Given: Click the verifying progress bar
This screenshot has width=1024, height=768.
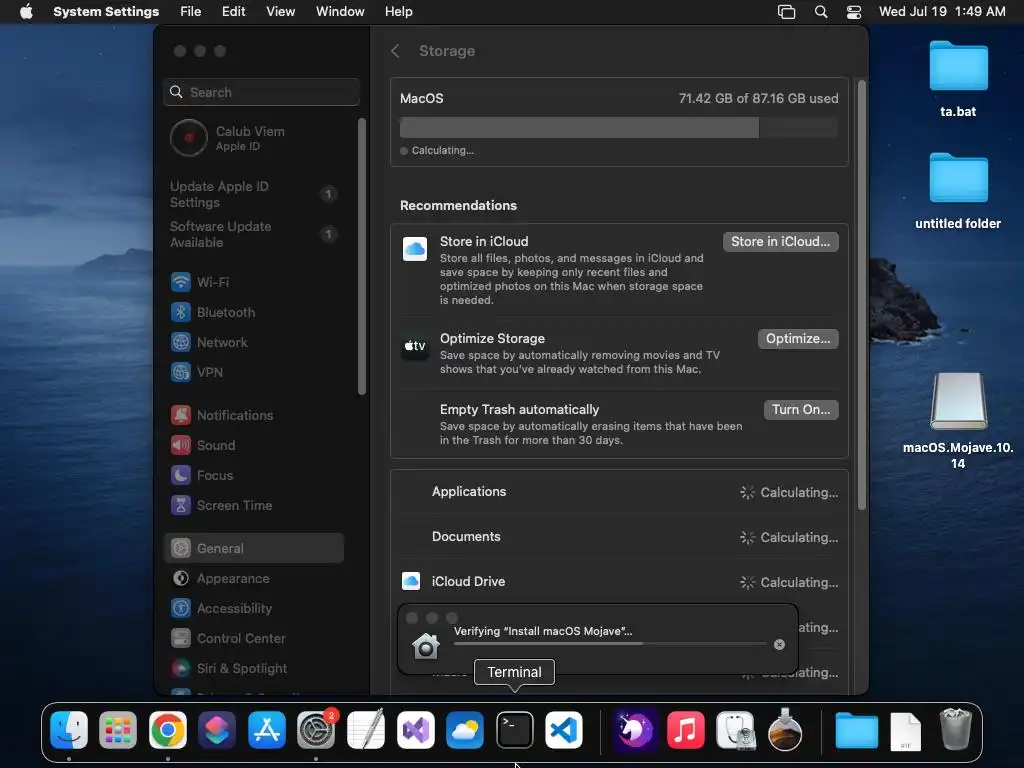Looking at the screenshot, I should point(610,644).
